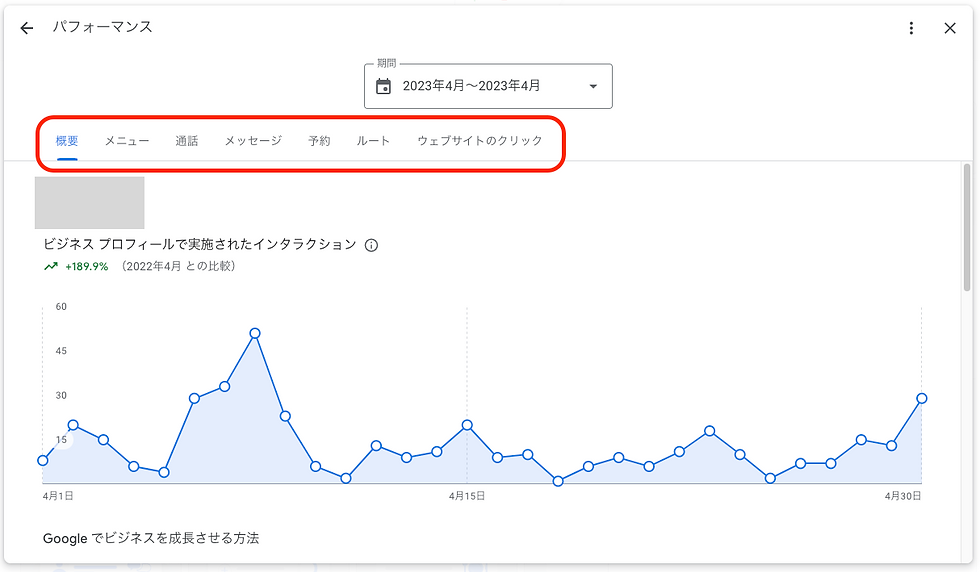Open the three-dot more options menu
This screenshot has height=572, width=980.
[911, 28]
